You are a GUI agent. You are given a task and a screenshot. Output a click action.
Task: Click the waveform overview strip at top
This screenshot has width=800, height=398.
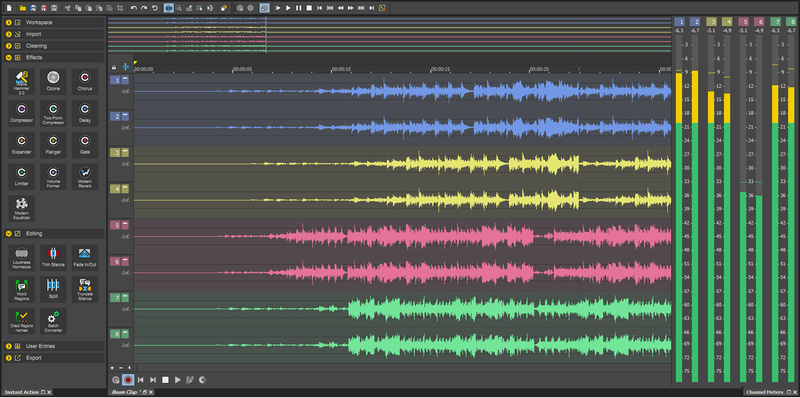[x=389, y=35]
